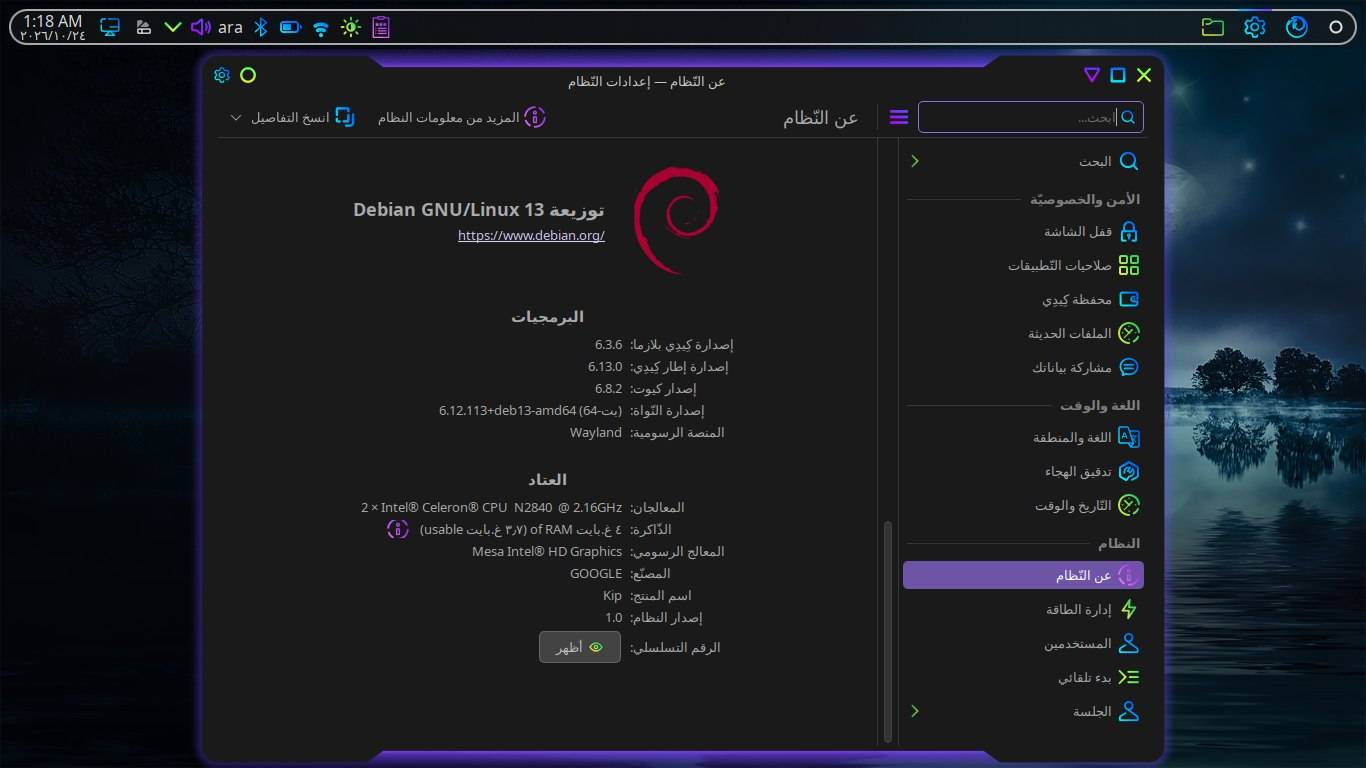Select the Qt version value 6.8.2

608,388
